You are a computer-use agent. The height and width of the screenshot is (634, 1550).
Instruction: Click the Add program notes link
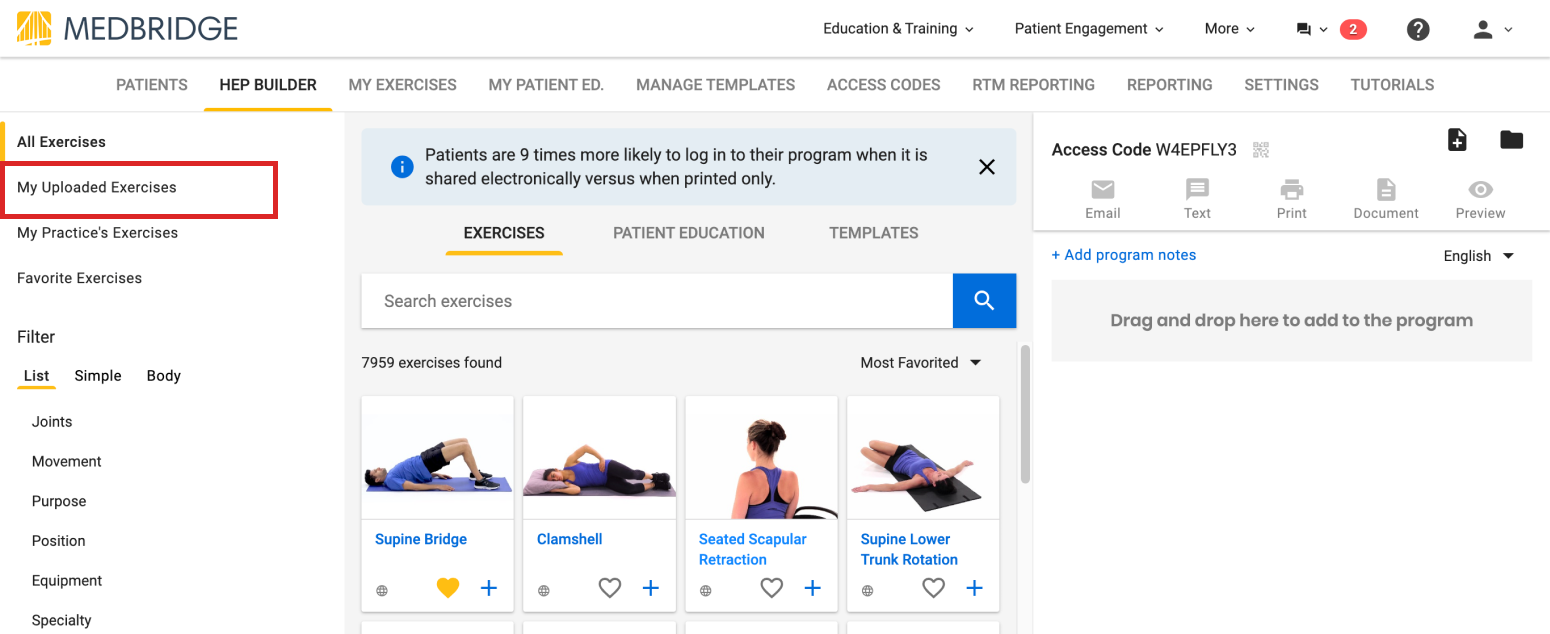(1124, 255)
